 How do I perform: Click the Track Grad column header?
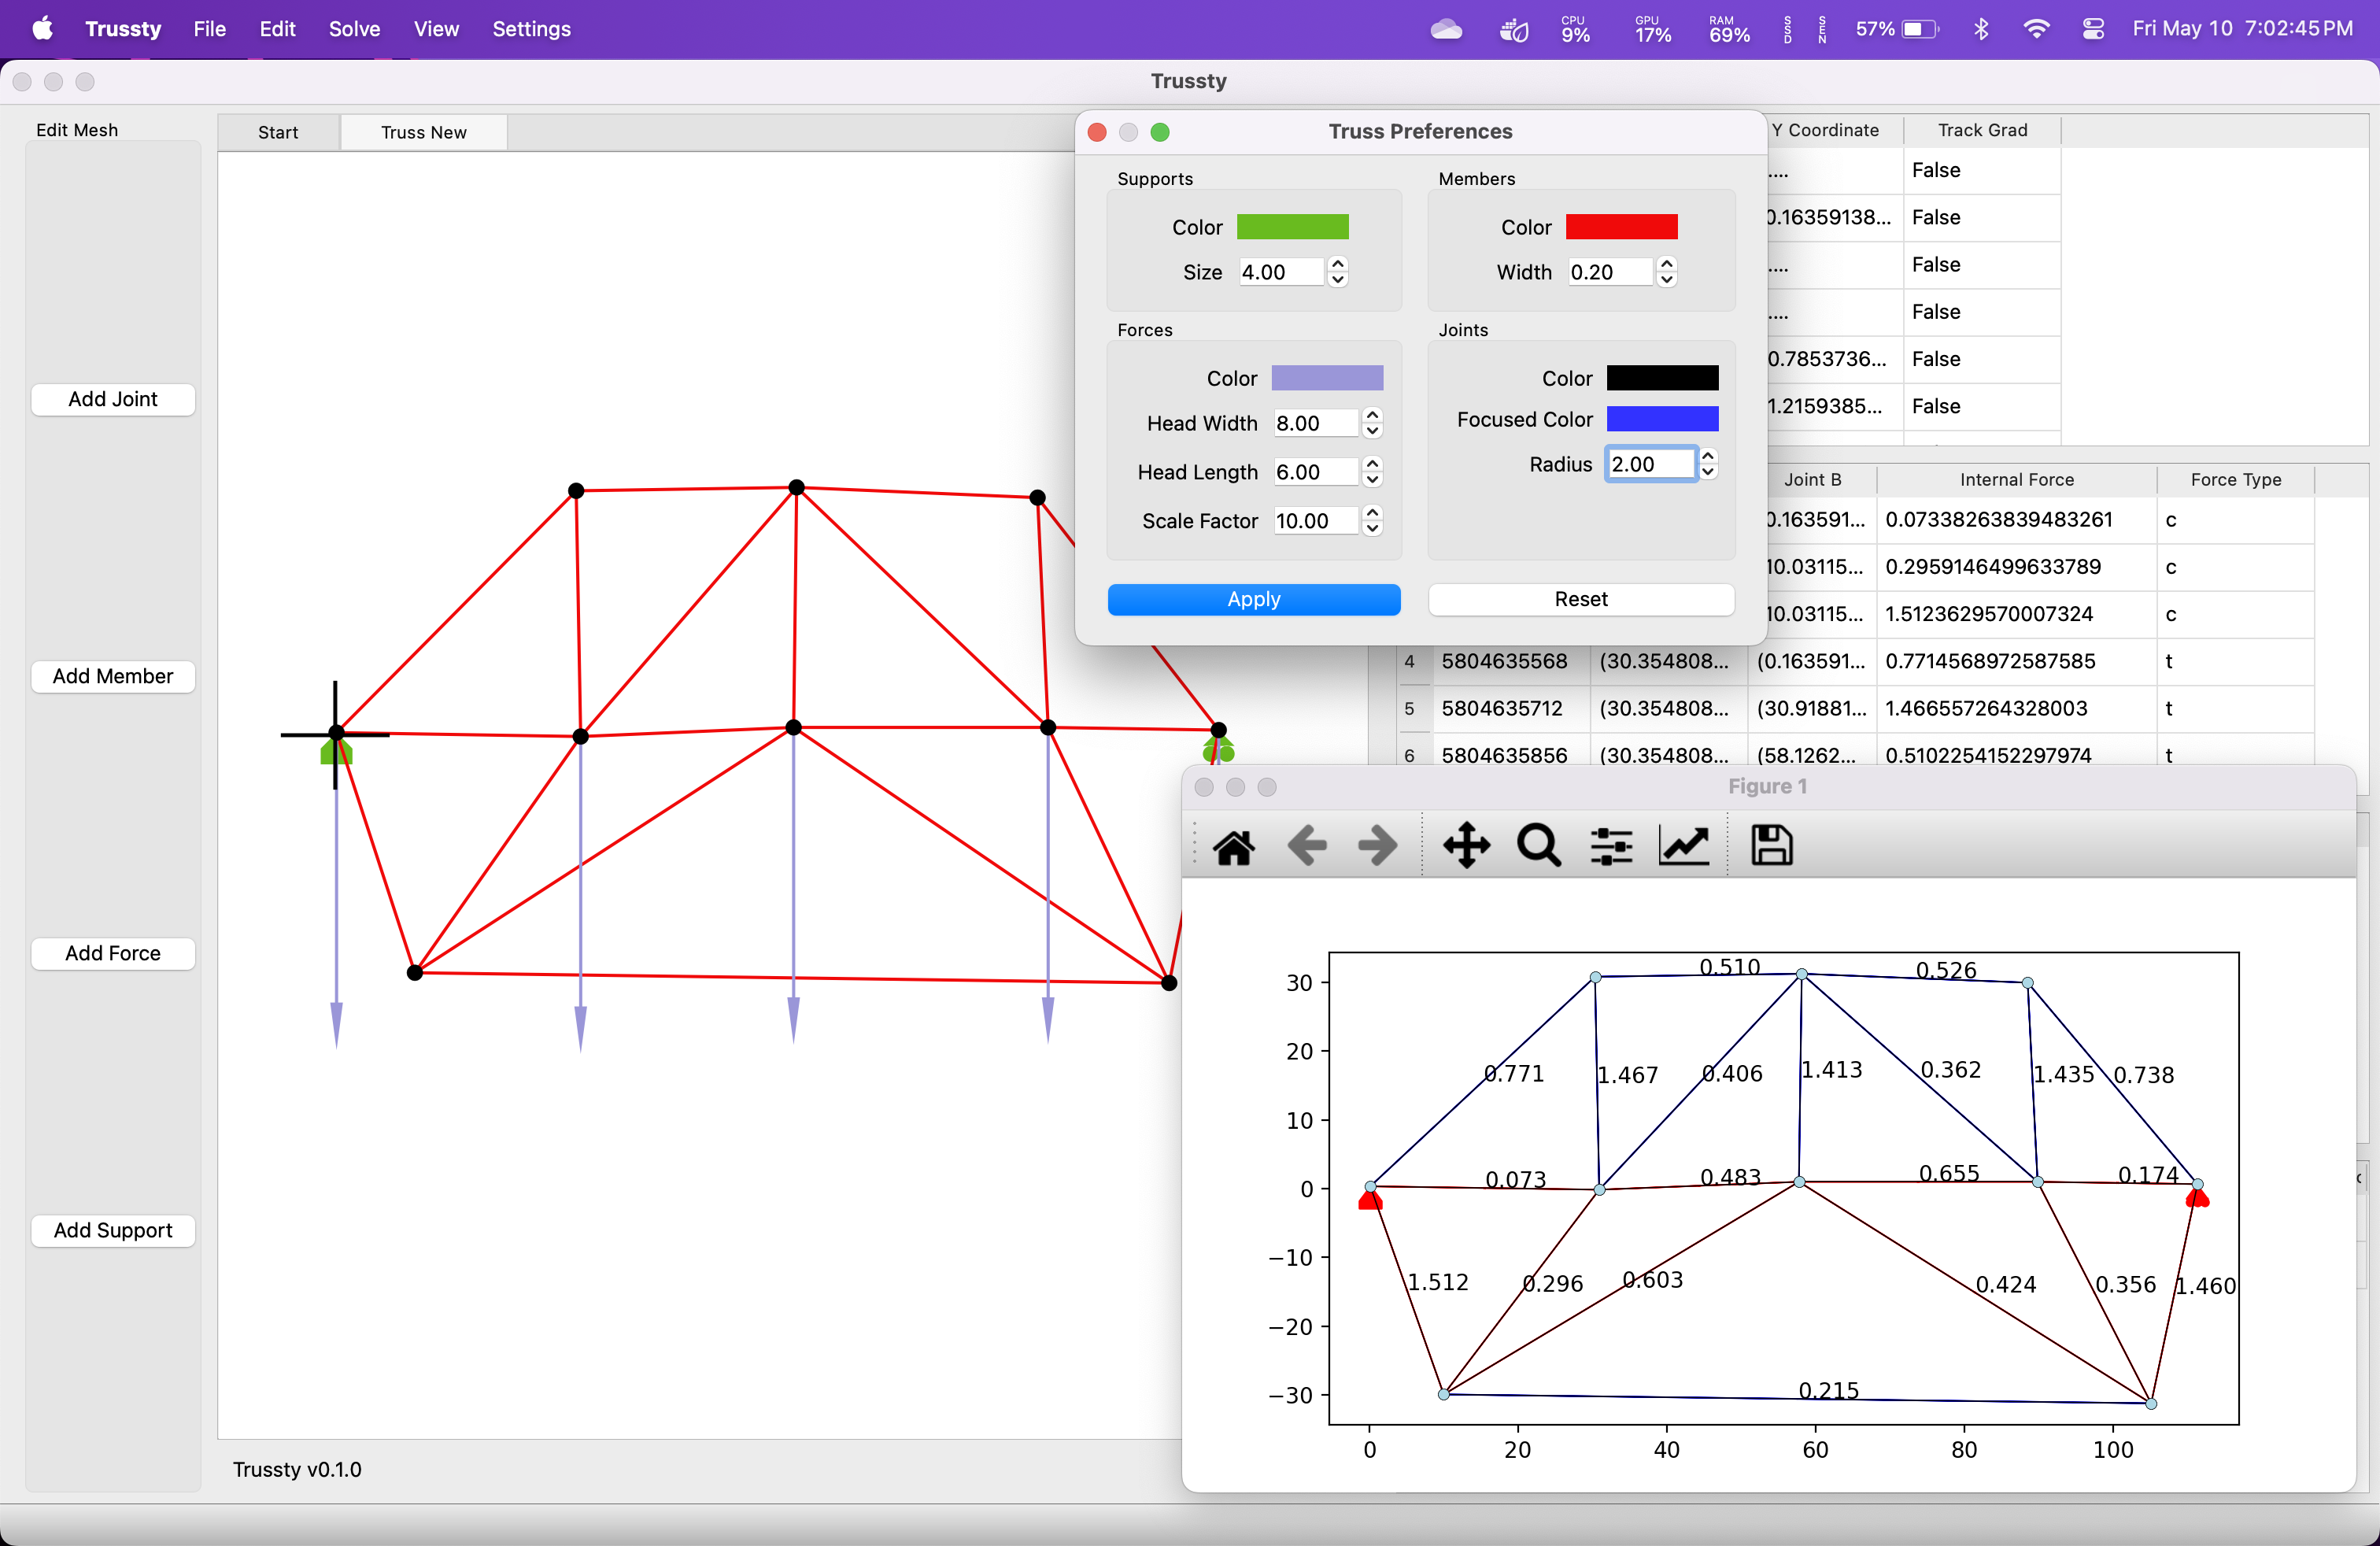1982,130
